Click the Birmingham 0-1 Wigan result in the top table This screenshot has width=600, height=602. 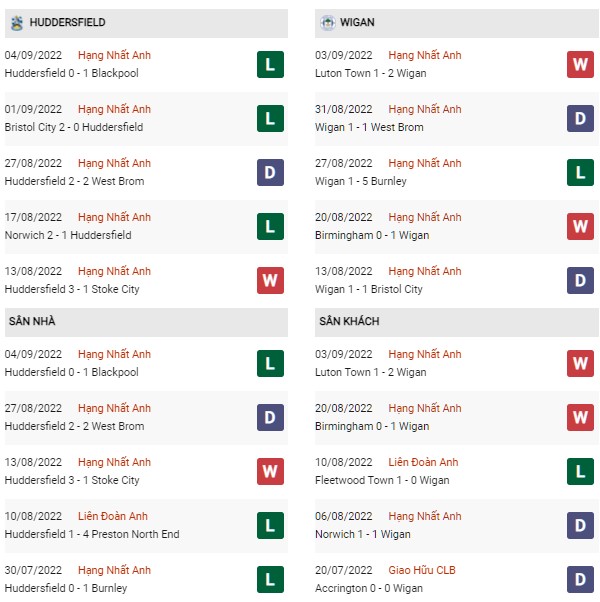coord(372,235)
